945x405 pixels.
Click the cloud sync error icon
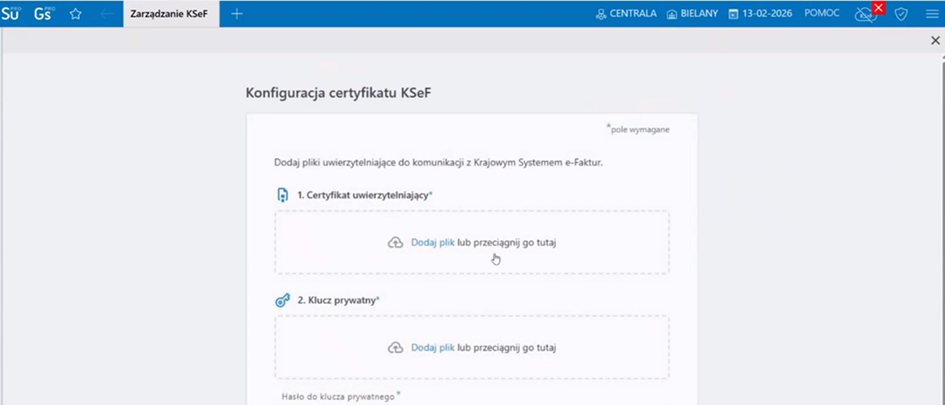(x=867, y=14)
